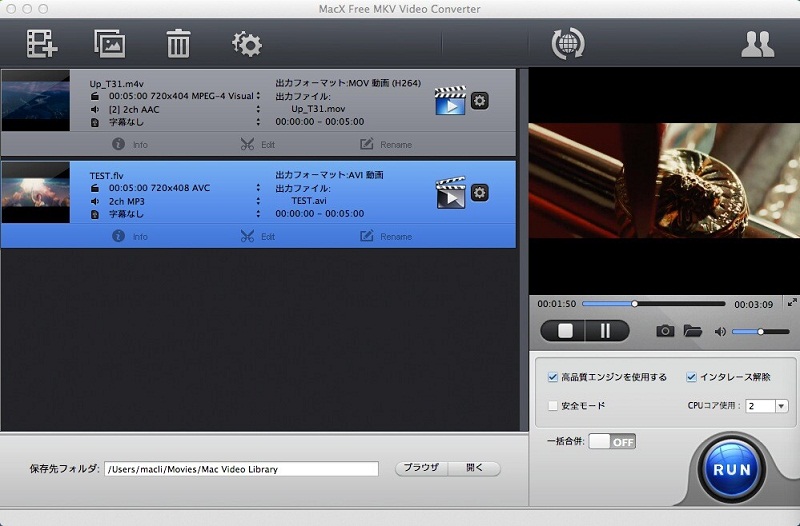Click Rename in TEST.flv row
Viewport: 800px width, 526px height.
(x=386, y=236)
